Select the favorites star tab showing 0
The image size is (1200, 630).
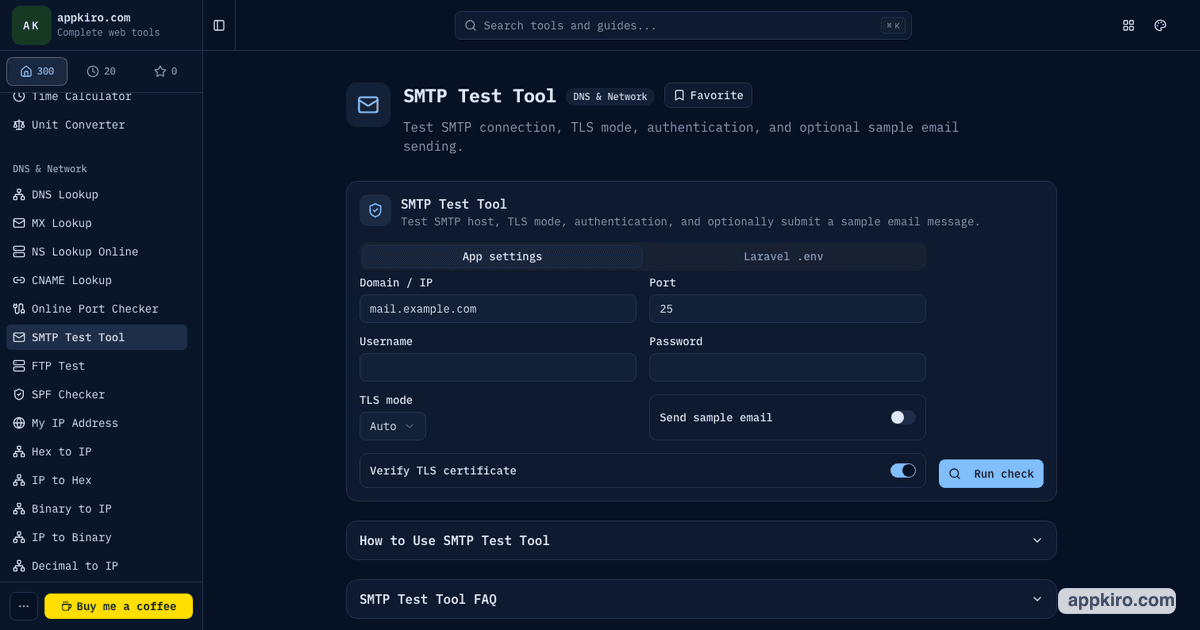tap(166, 71)
